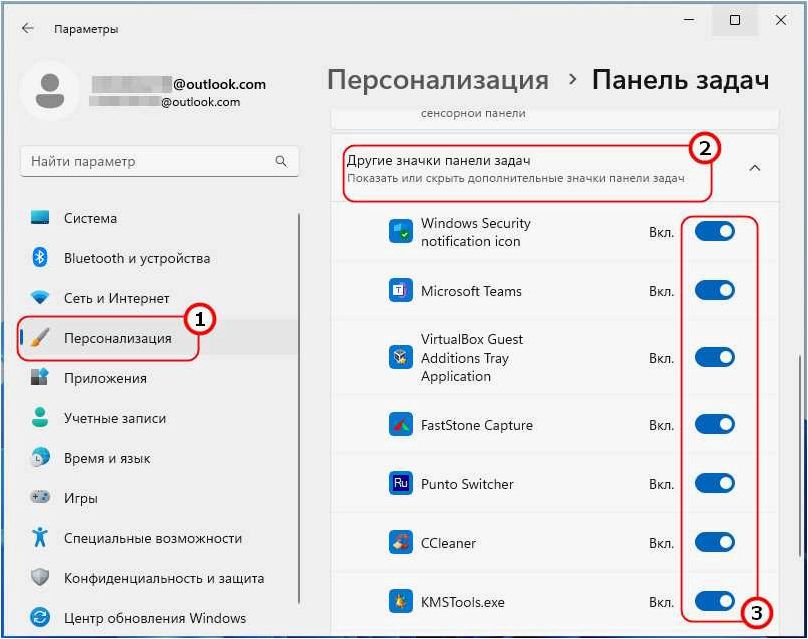Open the Персонализация breadcrumb link

(438, 80)
